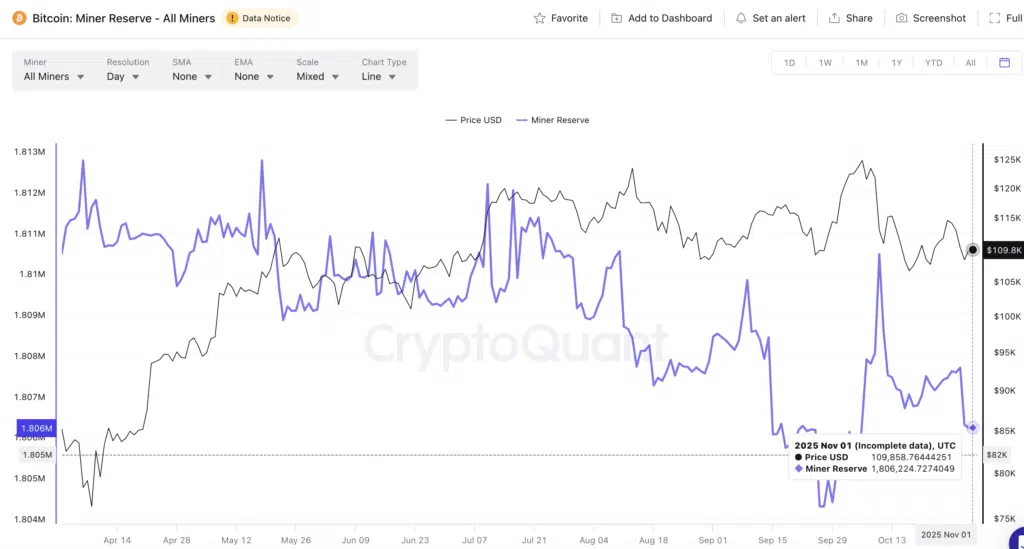Expand the Scale dropdown set to Mixed
Viewport: 1024px width, 549px height.
(x=317, y=76)
